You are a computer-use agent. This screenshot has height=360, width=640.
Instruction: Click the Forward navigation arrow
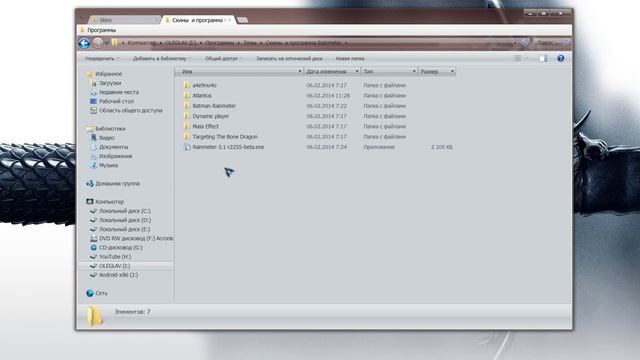tap(98, 42)
